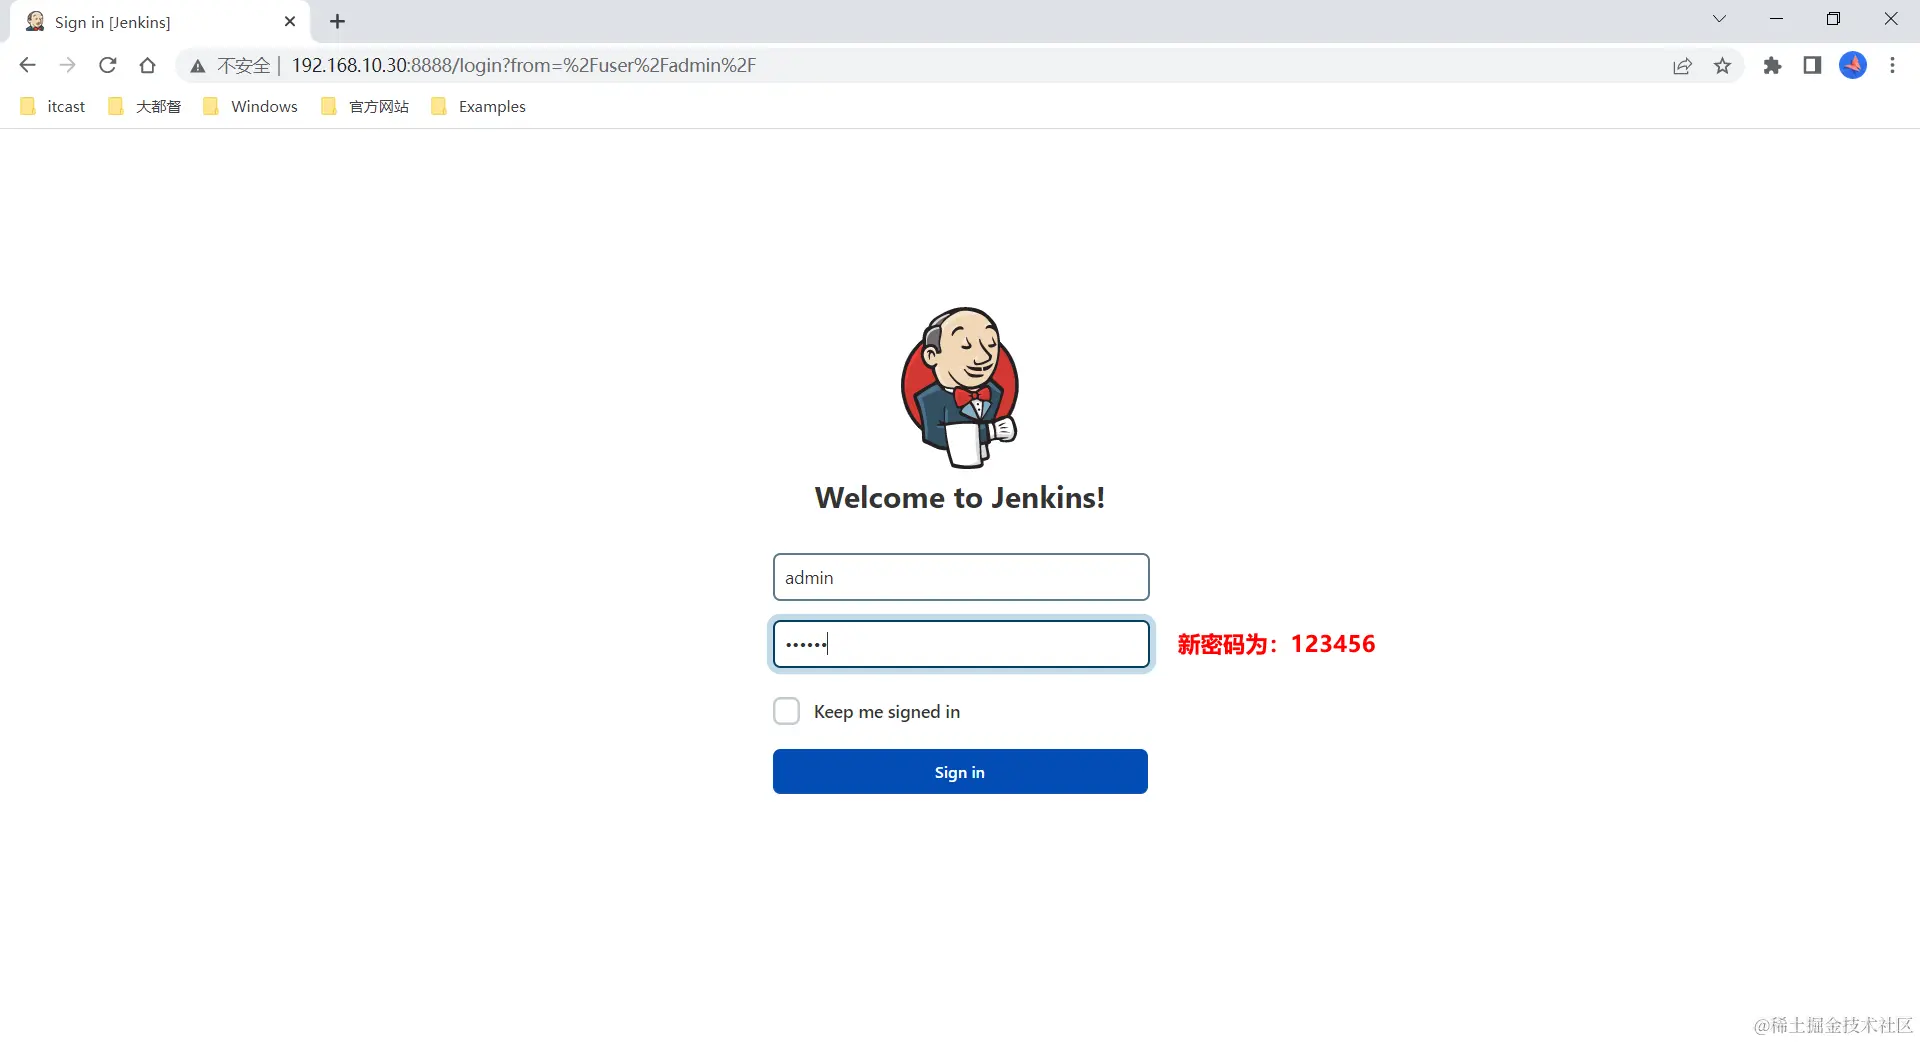Click the browser forward arrow
Screen dimensions: 1920x1042
click(x=67, y=65)
